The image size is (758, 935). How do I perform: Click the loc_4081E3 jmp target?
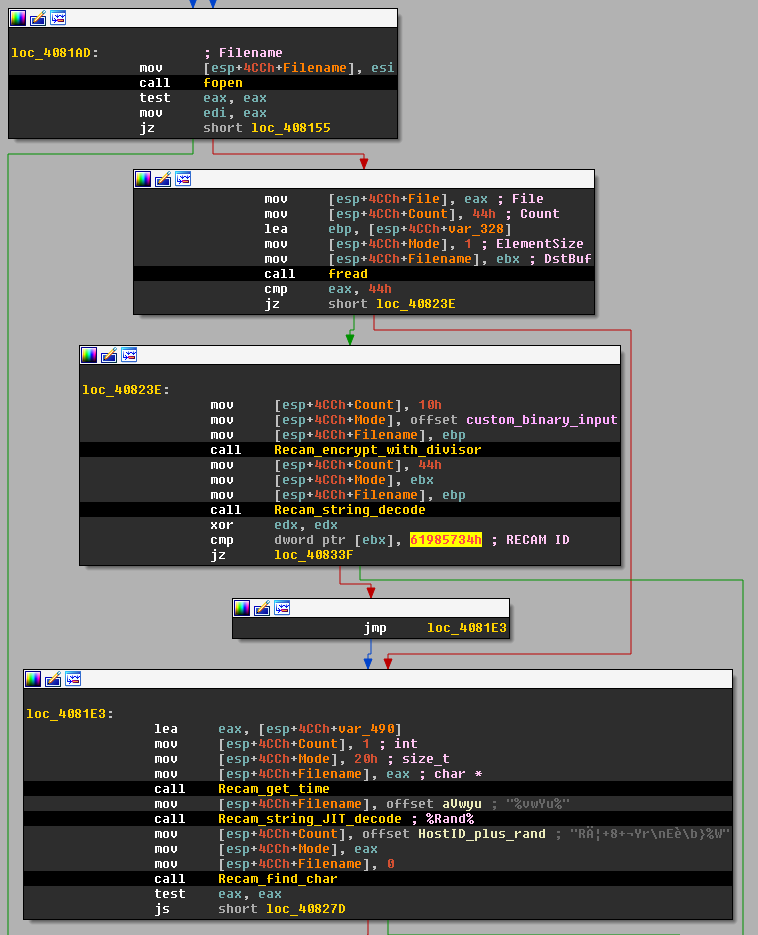pyautogui.click(x=467, y=628)
